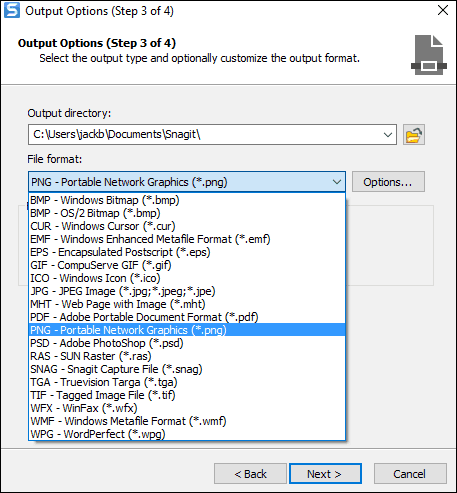Collapse the File format combo box

click(x=337, y=182)
